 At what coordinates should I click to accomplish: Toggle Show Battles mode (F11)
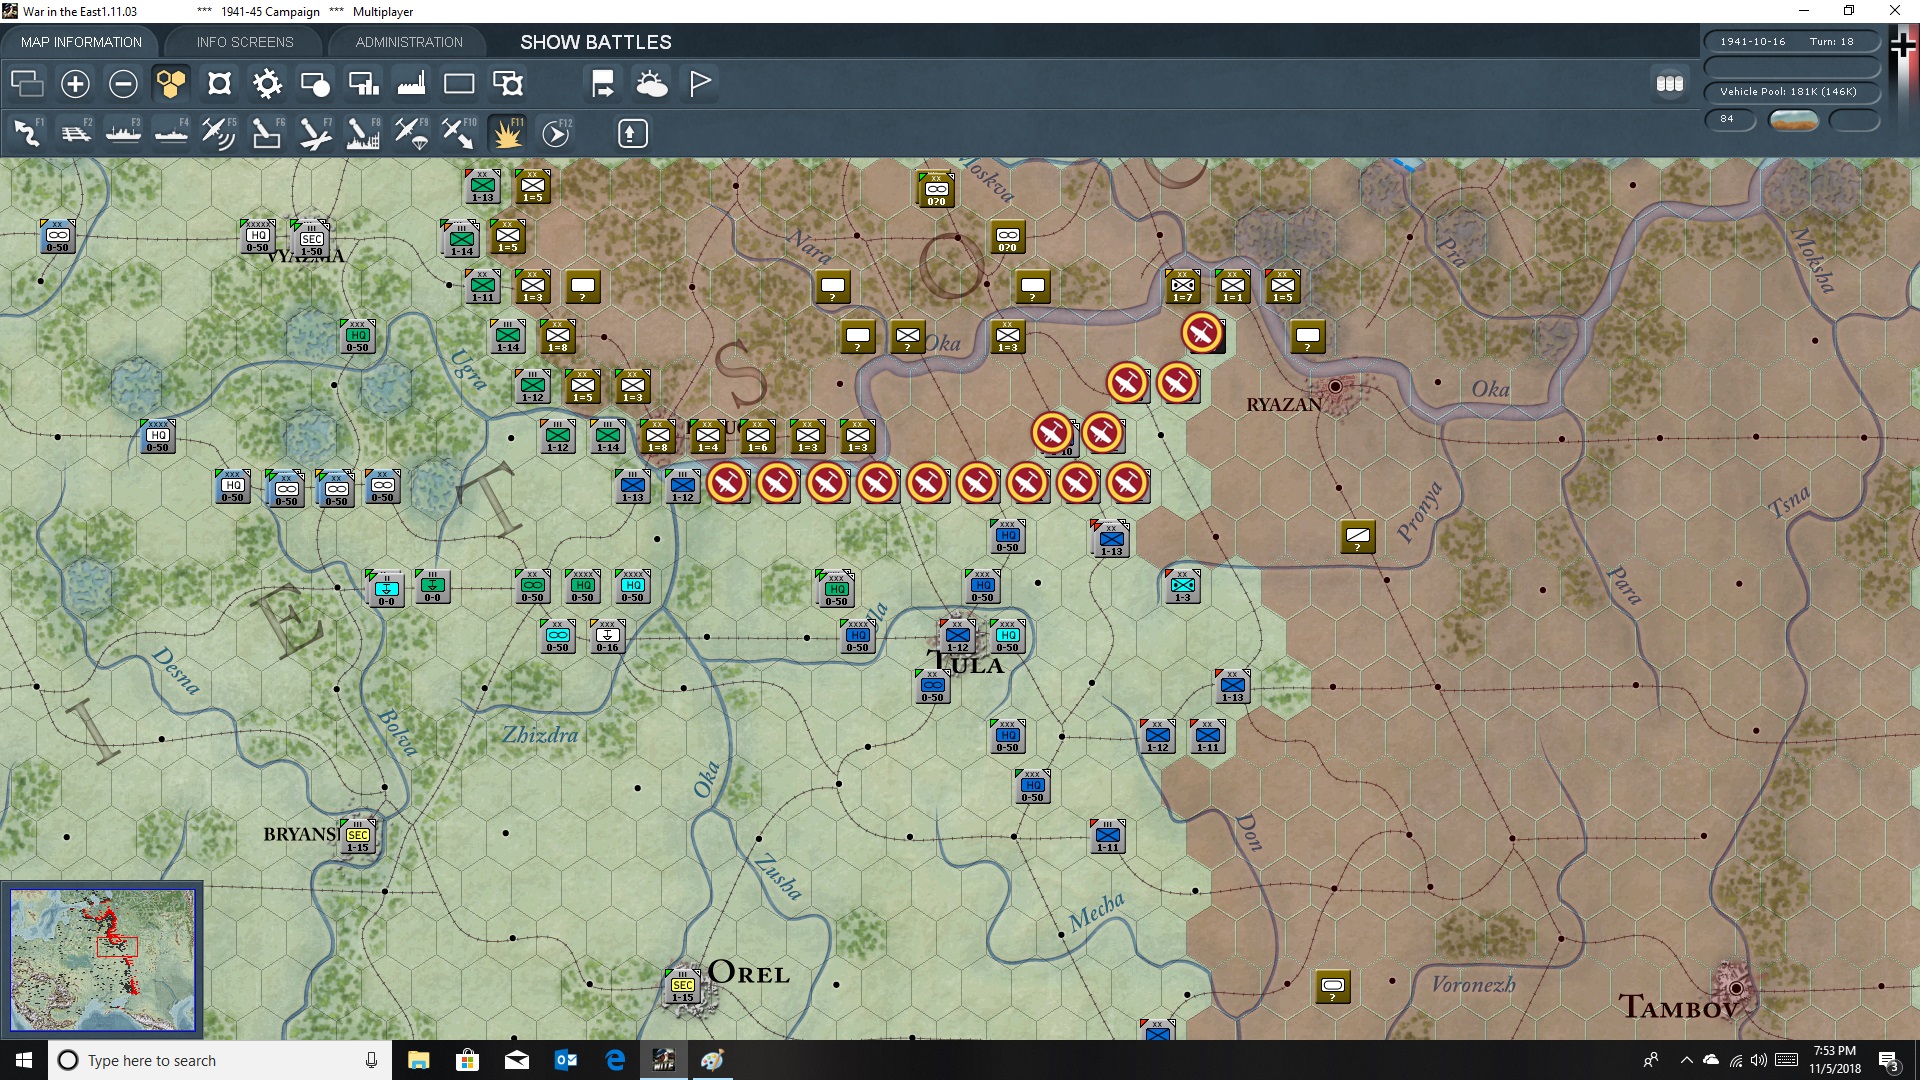click(x=507, y=132)
